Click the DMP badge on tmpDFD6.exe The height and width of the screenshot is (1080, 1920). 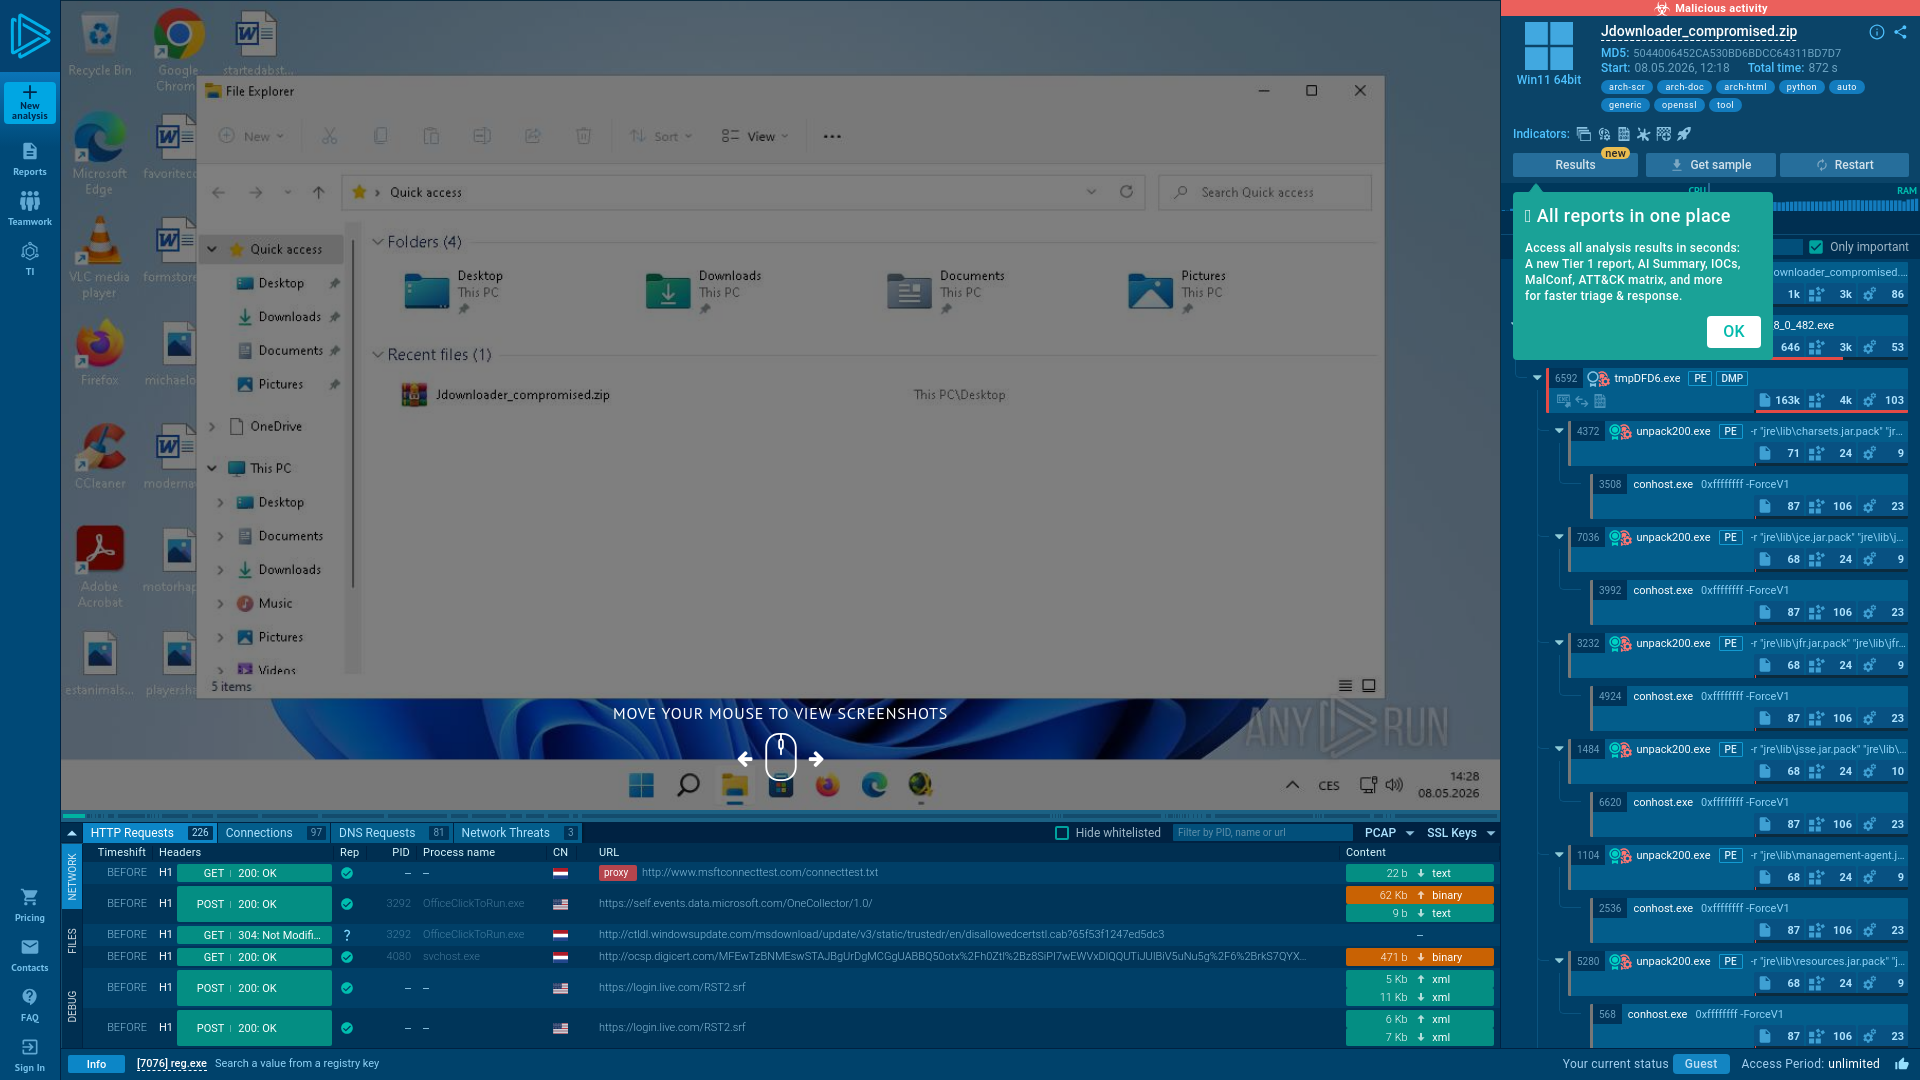(1732, 379)
